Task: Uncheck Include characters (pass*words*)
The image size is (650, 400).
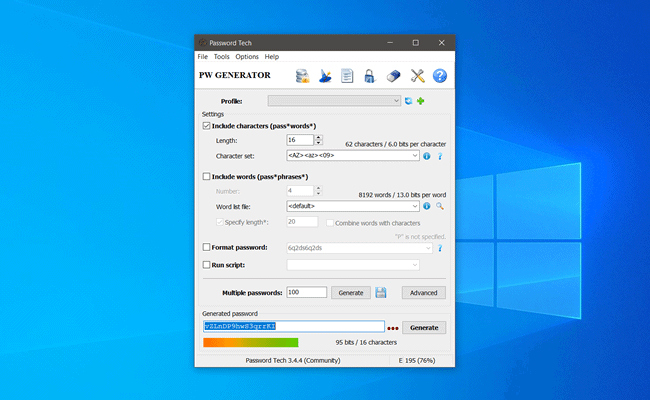Action: pos(207,127)
